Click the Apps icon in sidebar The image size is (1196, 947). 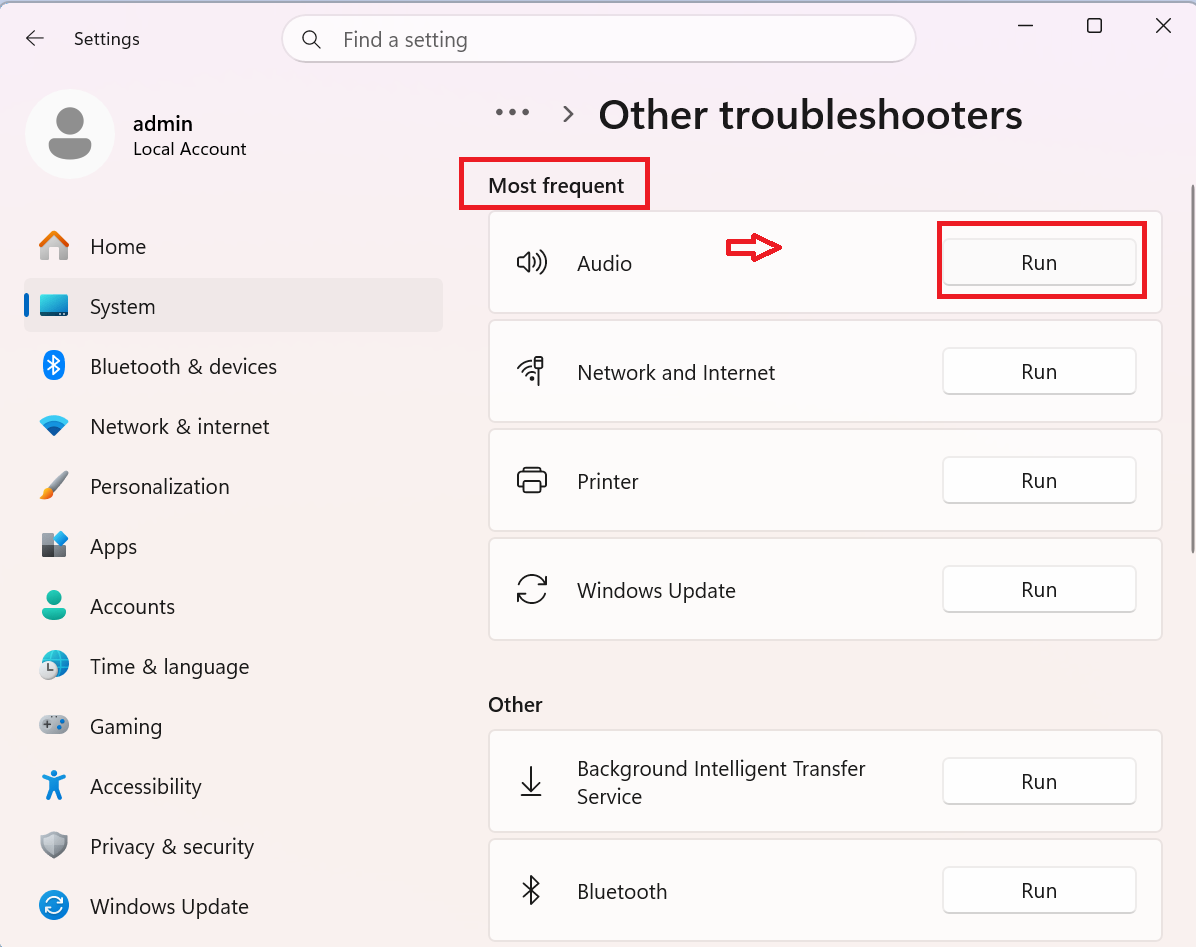tap(54, 545)
